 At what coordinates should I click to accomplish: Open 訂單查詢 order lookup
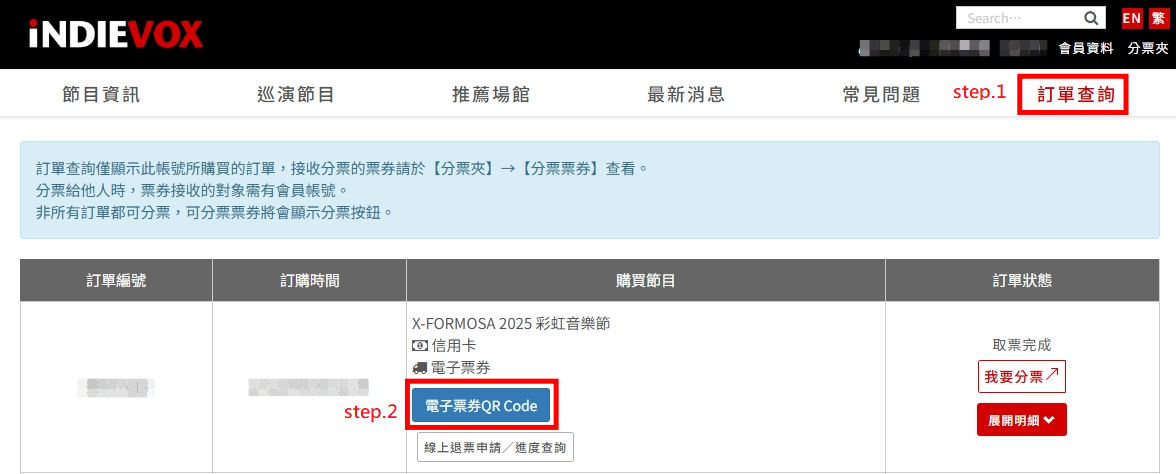coord(1076,94)
